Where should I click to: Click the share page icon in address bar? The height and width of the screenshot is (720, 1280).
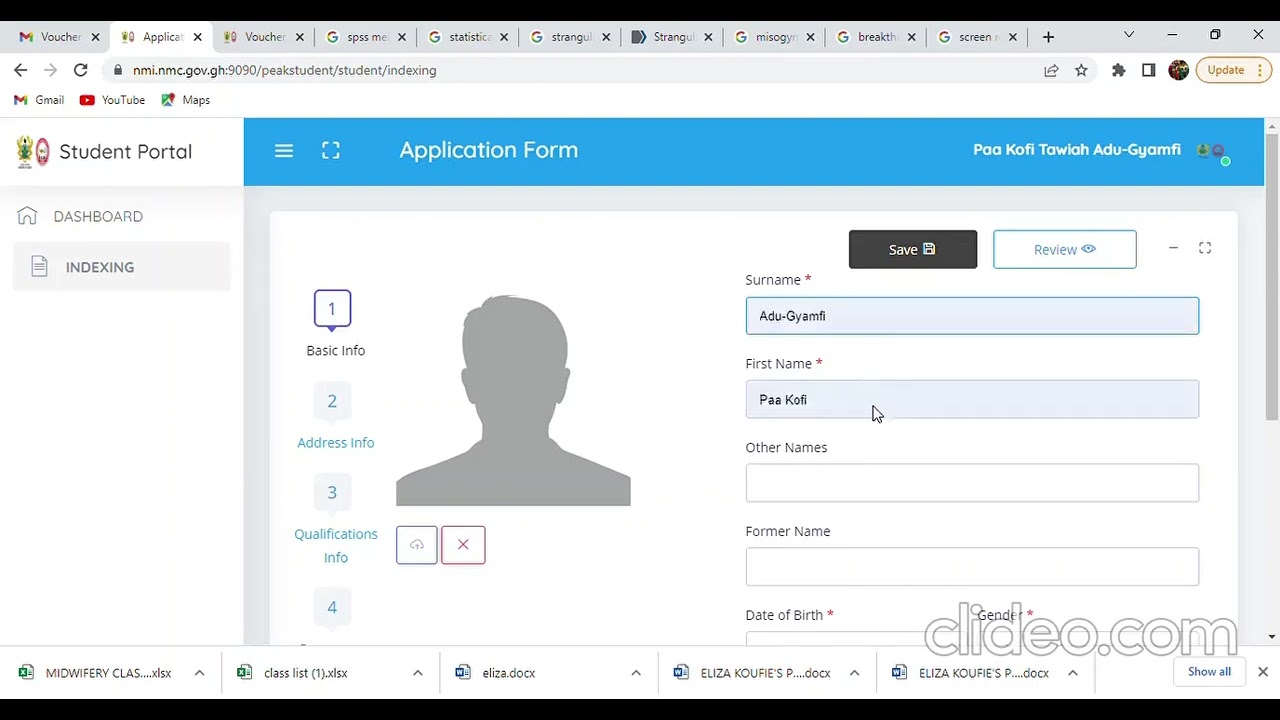click(1051, 70)
